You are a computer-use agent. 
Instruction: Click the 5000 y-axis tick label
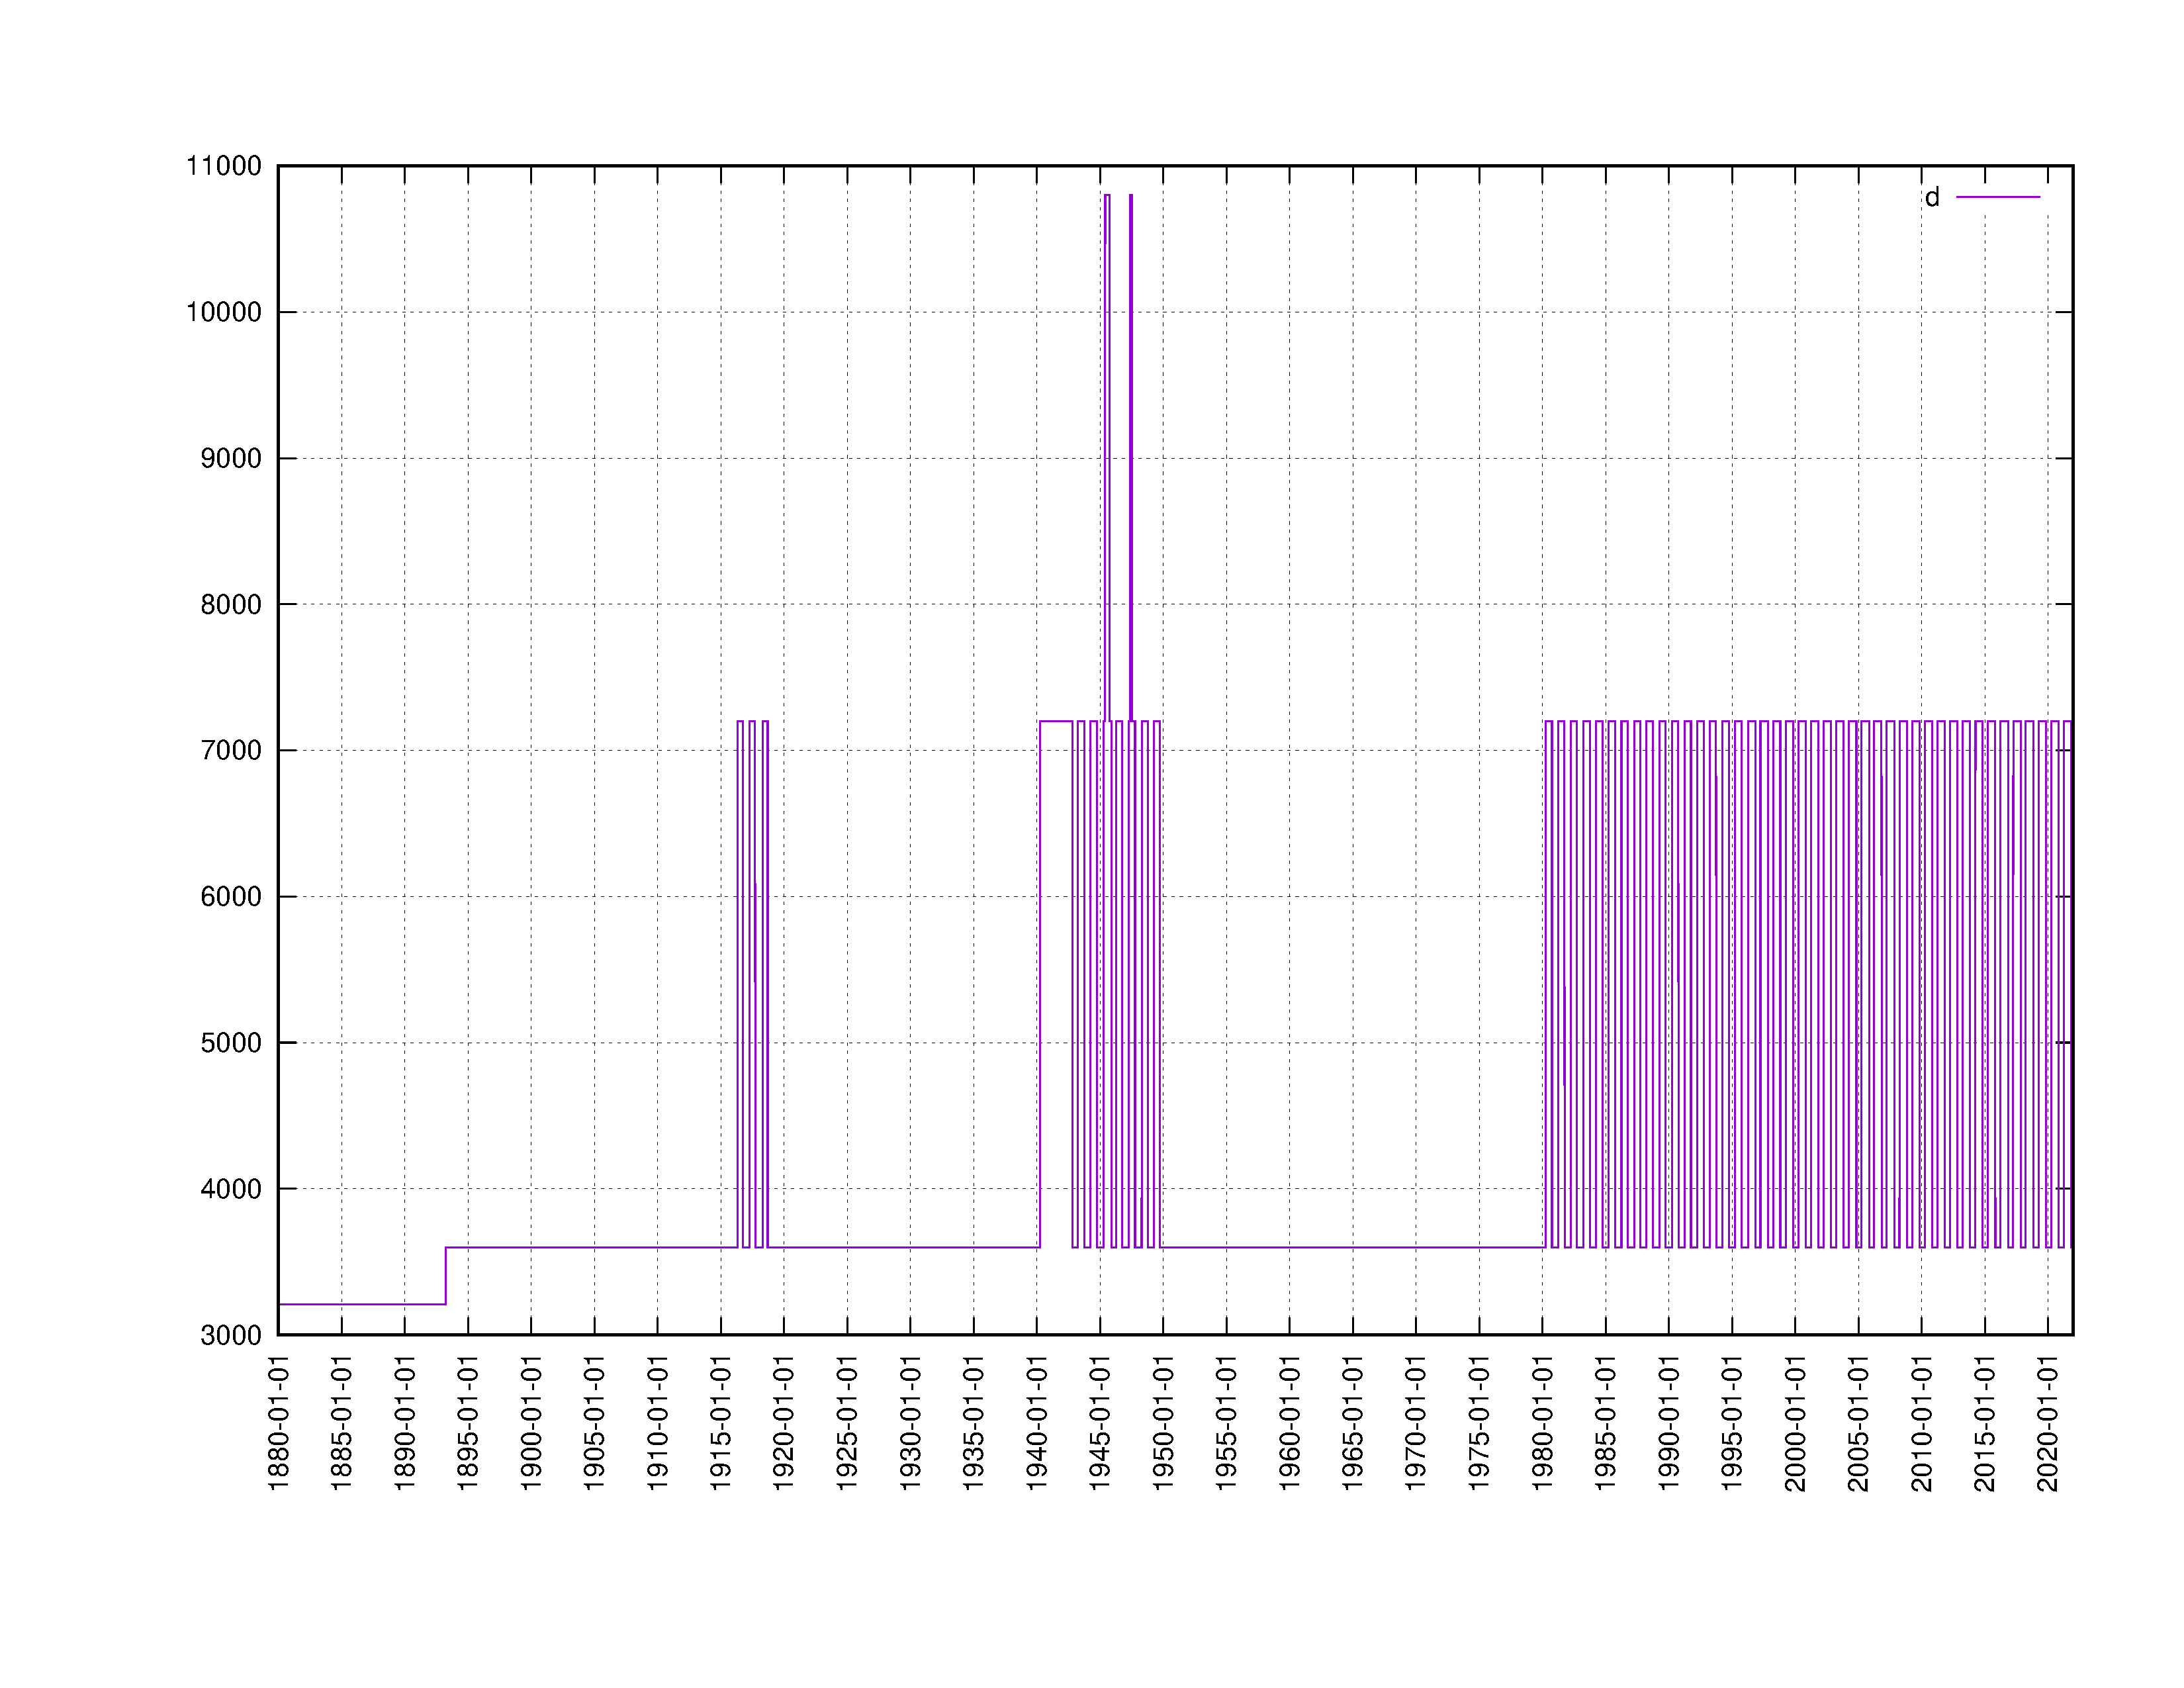[231, 1043]
